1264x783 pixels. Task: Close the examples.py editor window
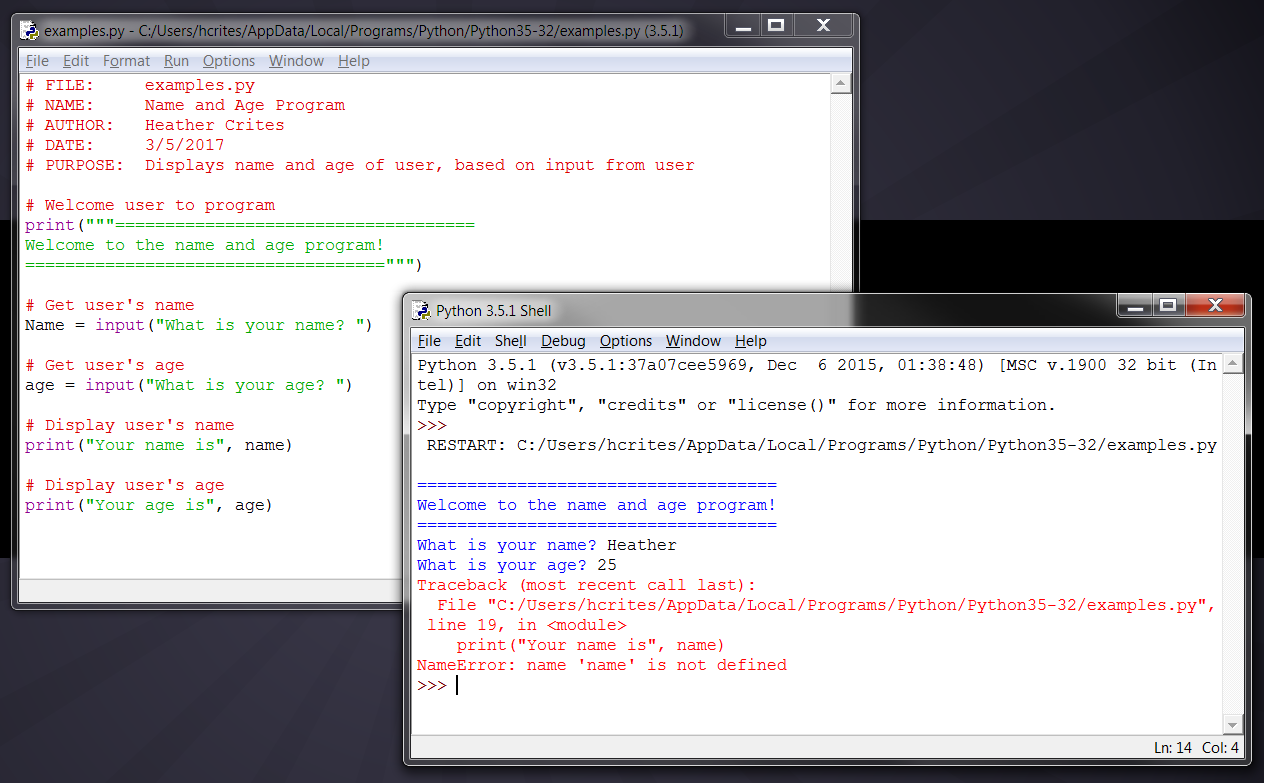point(824,25)
